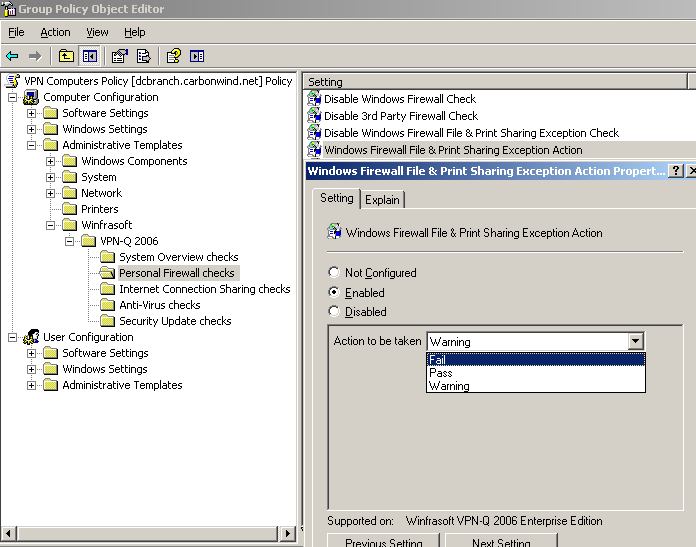Screen dimensions: 696x547
Task: Expand Software Settings under Computer Configuration
Action: coord(32,113)
